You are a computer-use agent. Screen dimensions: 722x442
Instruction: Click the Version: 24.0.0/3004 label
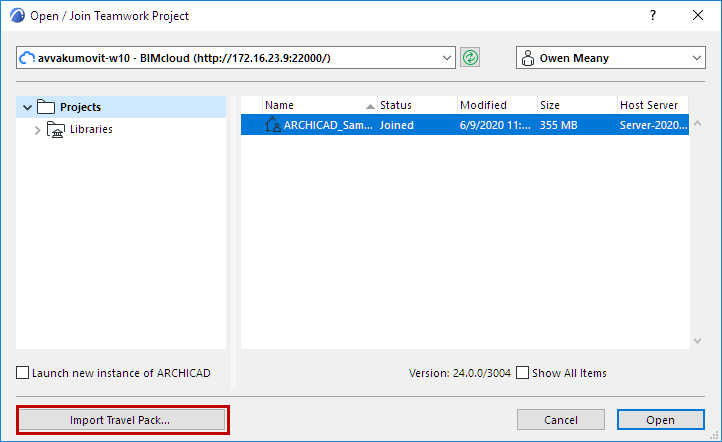460,373
